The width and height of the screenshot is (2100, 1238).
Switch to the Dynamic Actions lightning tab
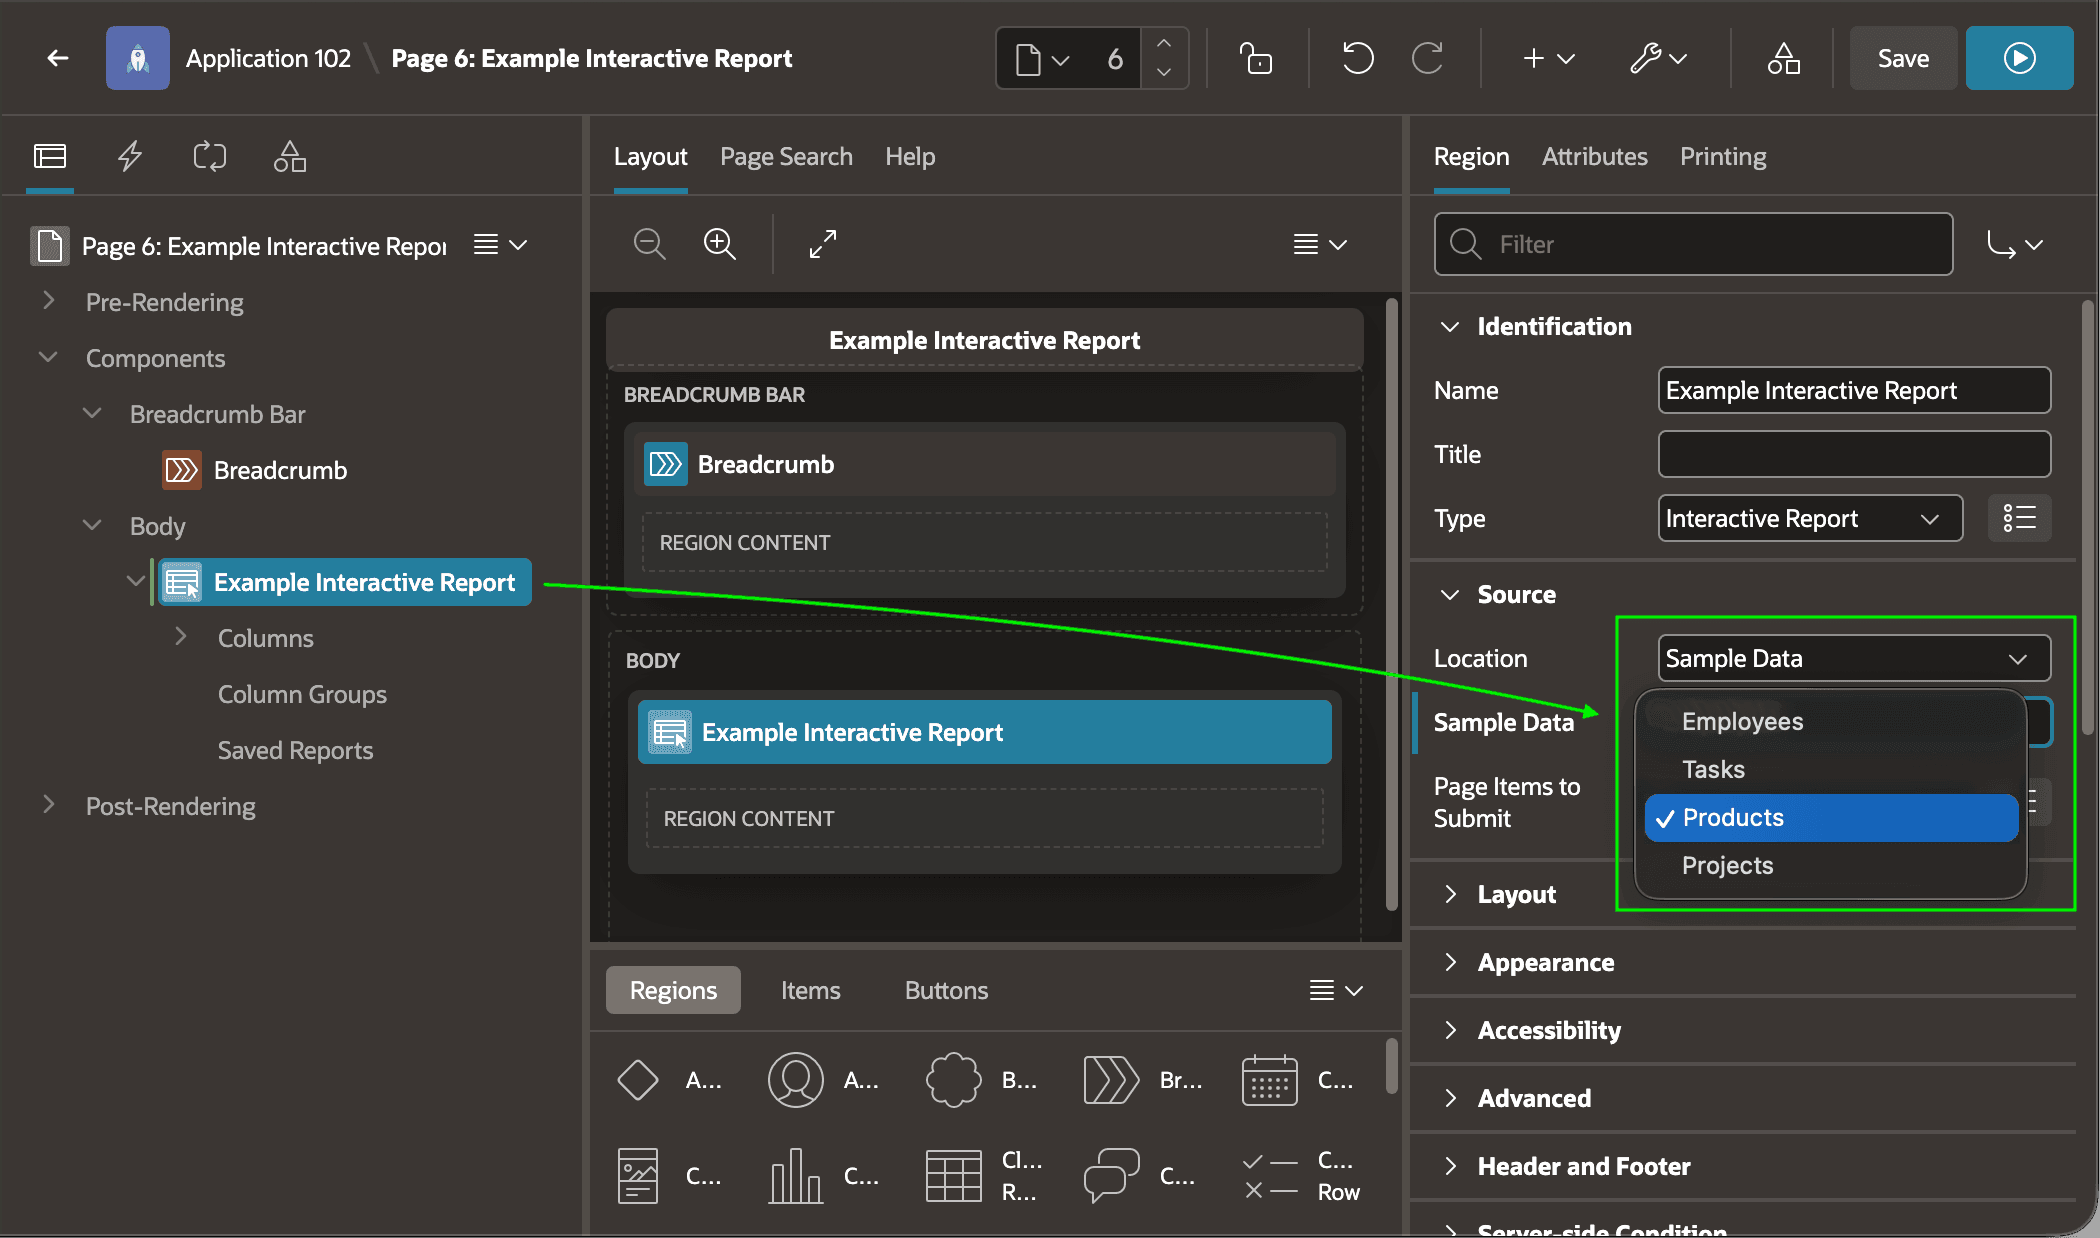point(130,156)
